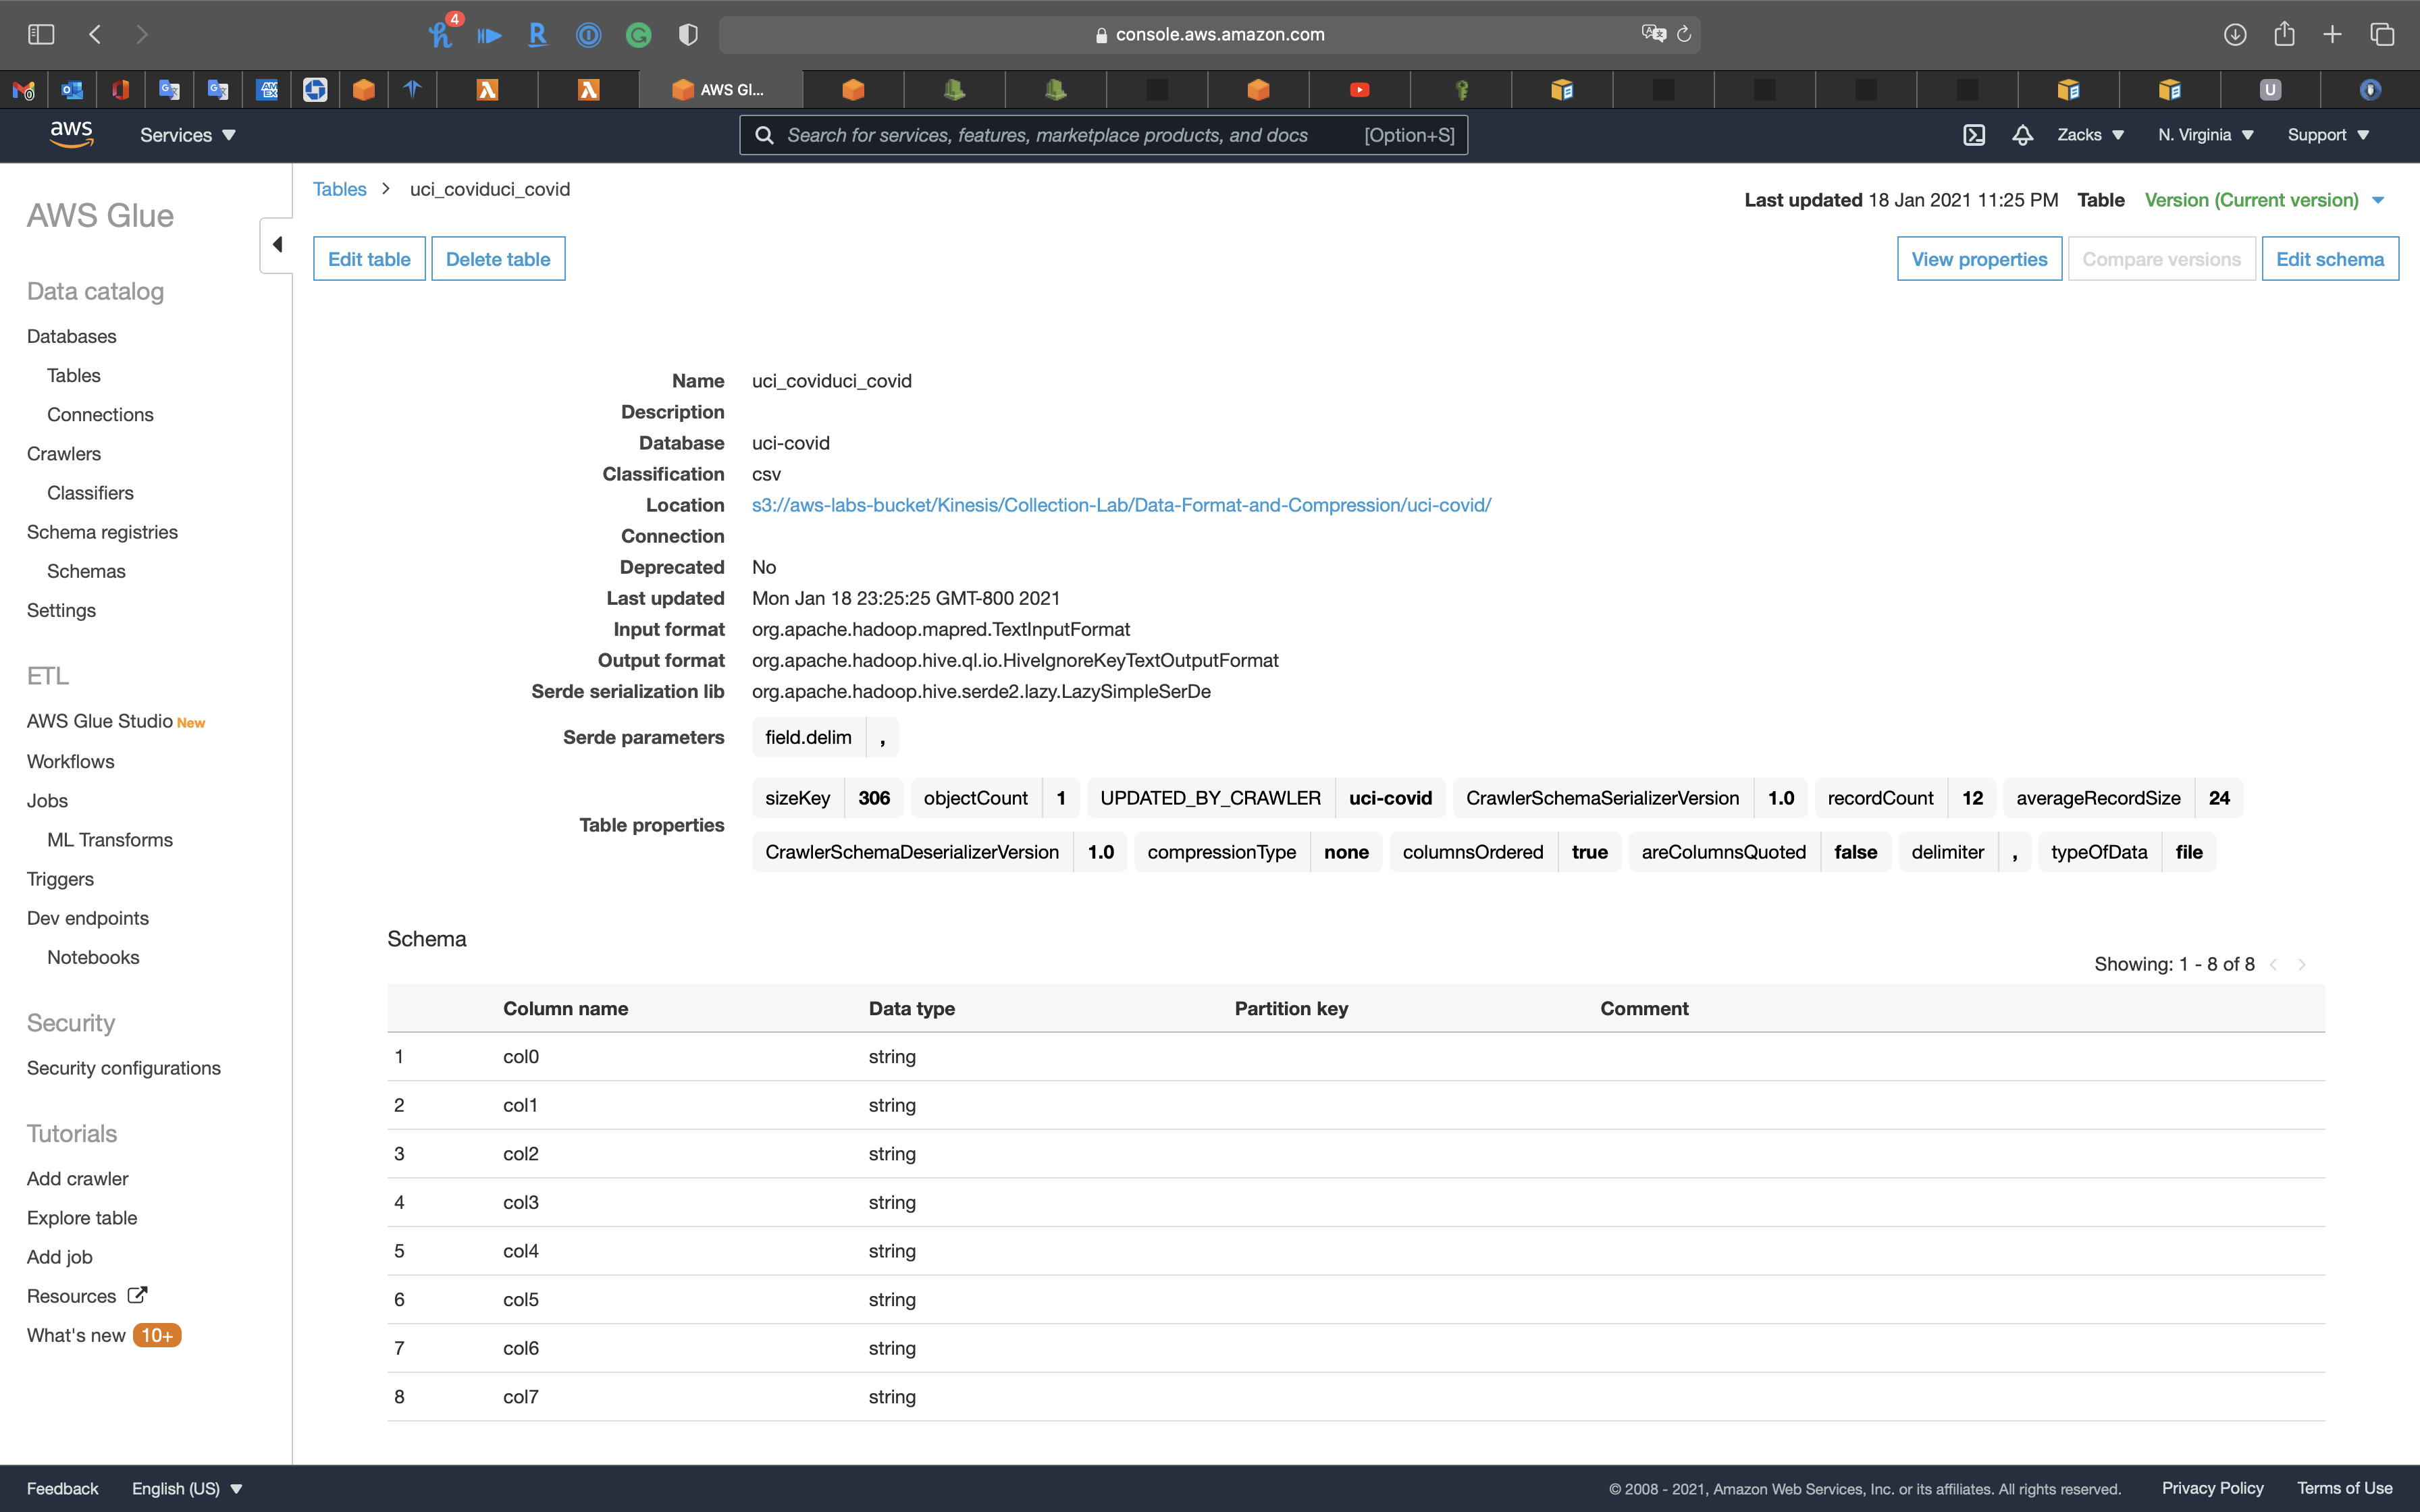
Task: Expand the Version (Current version) dropdown
Action: [2264, 200]
